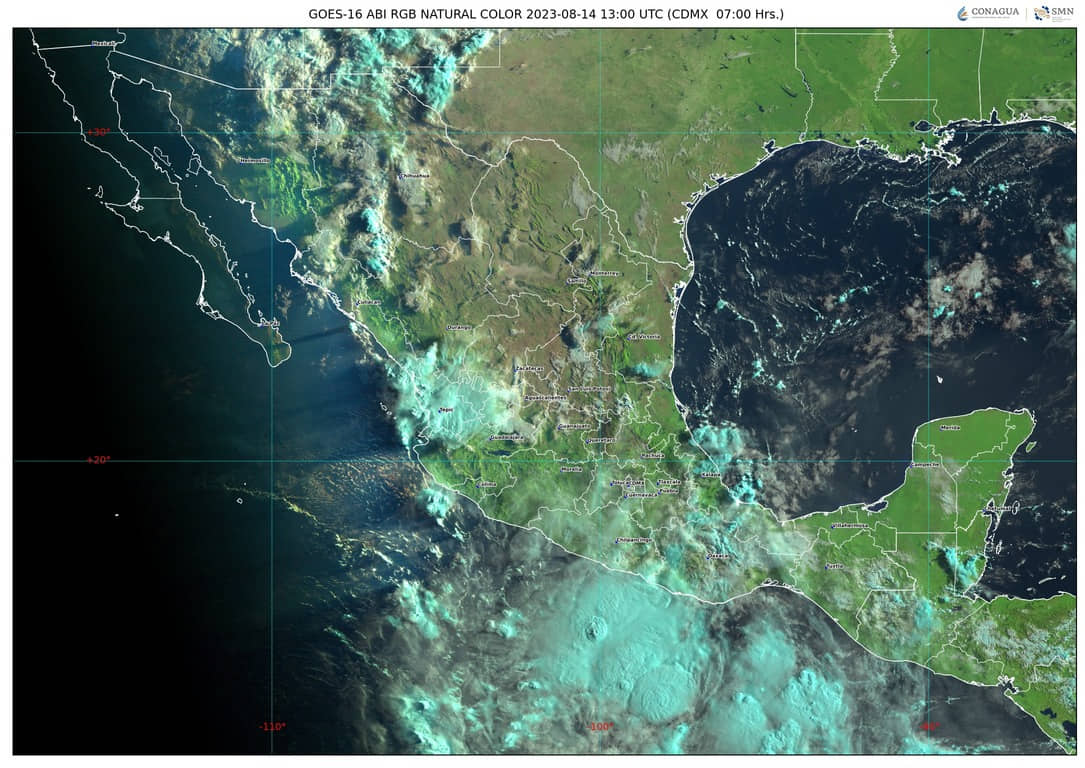The height and width of the screenshot is (768, 1085).
Task: Select the Chilpancingo city marker
Action: click(x=633, y=540)
